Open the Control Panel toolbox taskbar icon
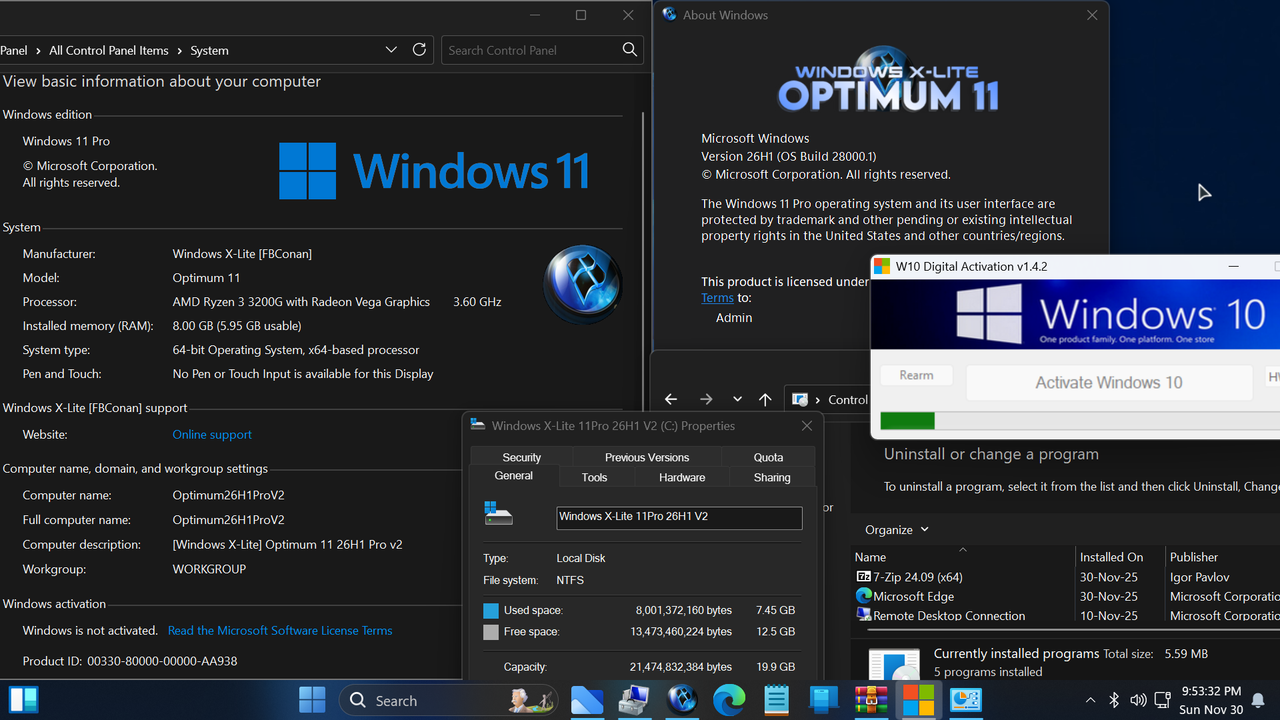Viewport: 1280px width, 720px height. coord(634,700)
